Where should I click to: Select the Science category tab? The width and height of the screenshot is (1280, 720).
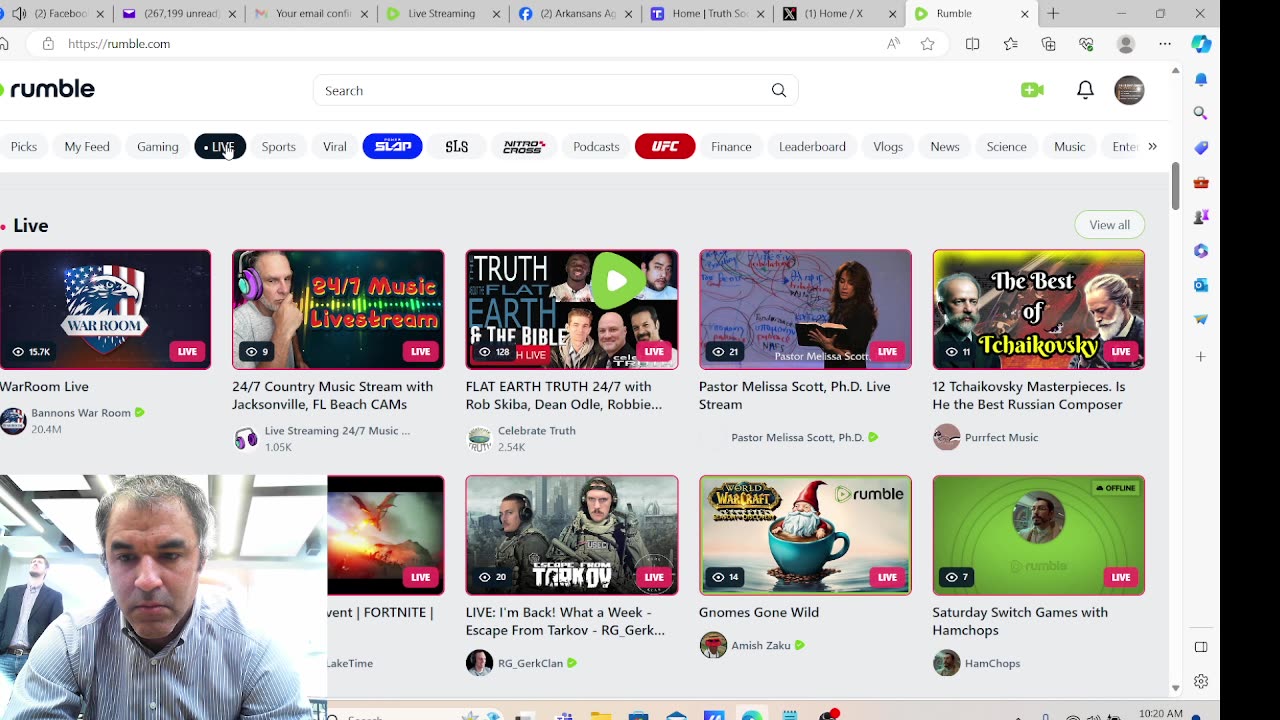click(1007, 146)
